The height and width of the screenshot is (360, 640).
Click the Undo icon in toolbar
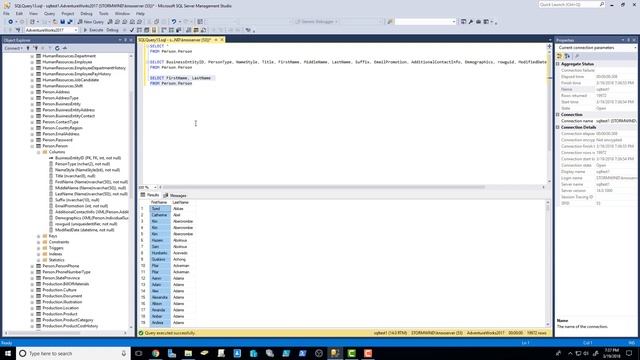pyautogui.click(x=174, y=22)
